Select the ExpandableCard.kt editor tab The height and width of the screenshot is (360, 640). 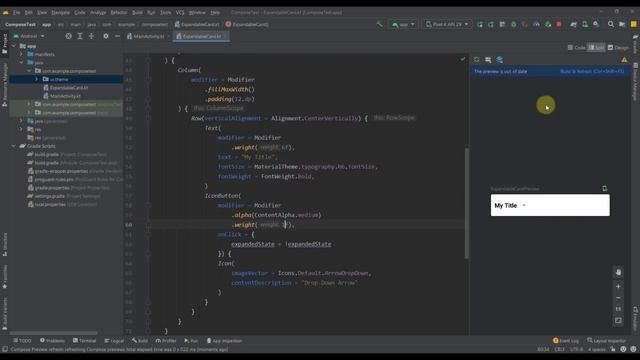[200, 36]
